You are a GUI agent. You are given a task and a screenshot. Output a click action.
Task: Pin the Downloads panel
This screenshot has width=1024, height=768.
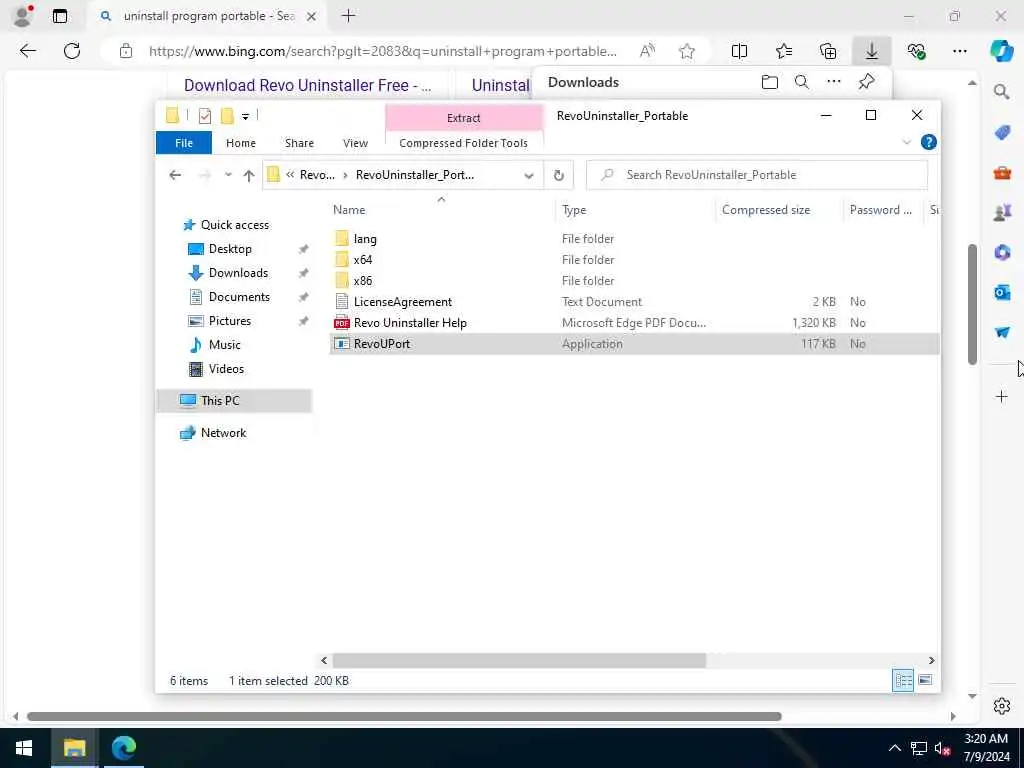pyautogui.click(x=866, y=82)
